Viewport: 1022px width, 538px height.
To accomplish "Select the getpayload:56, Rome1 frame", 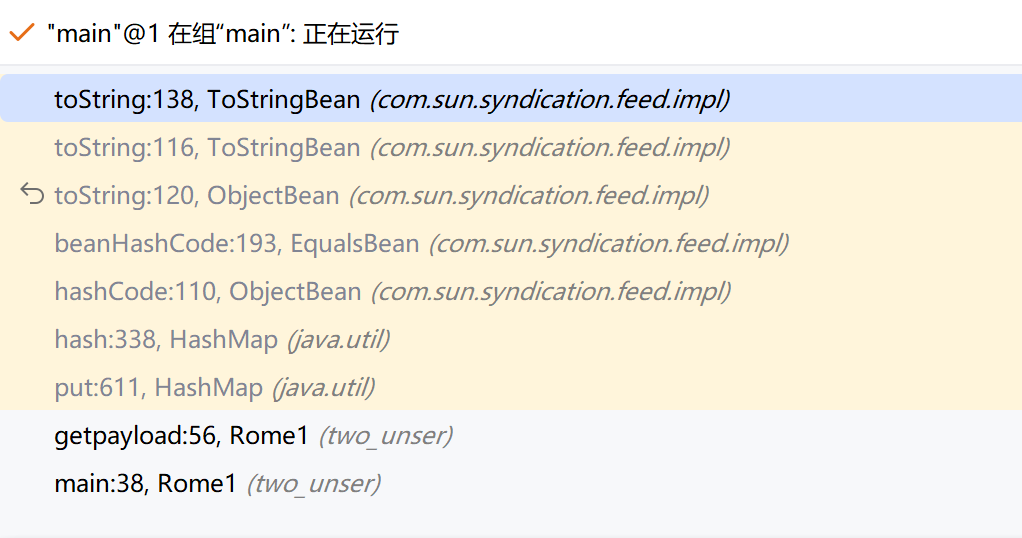I will pyautogui.click(x=180, y=436).
